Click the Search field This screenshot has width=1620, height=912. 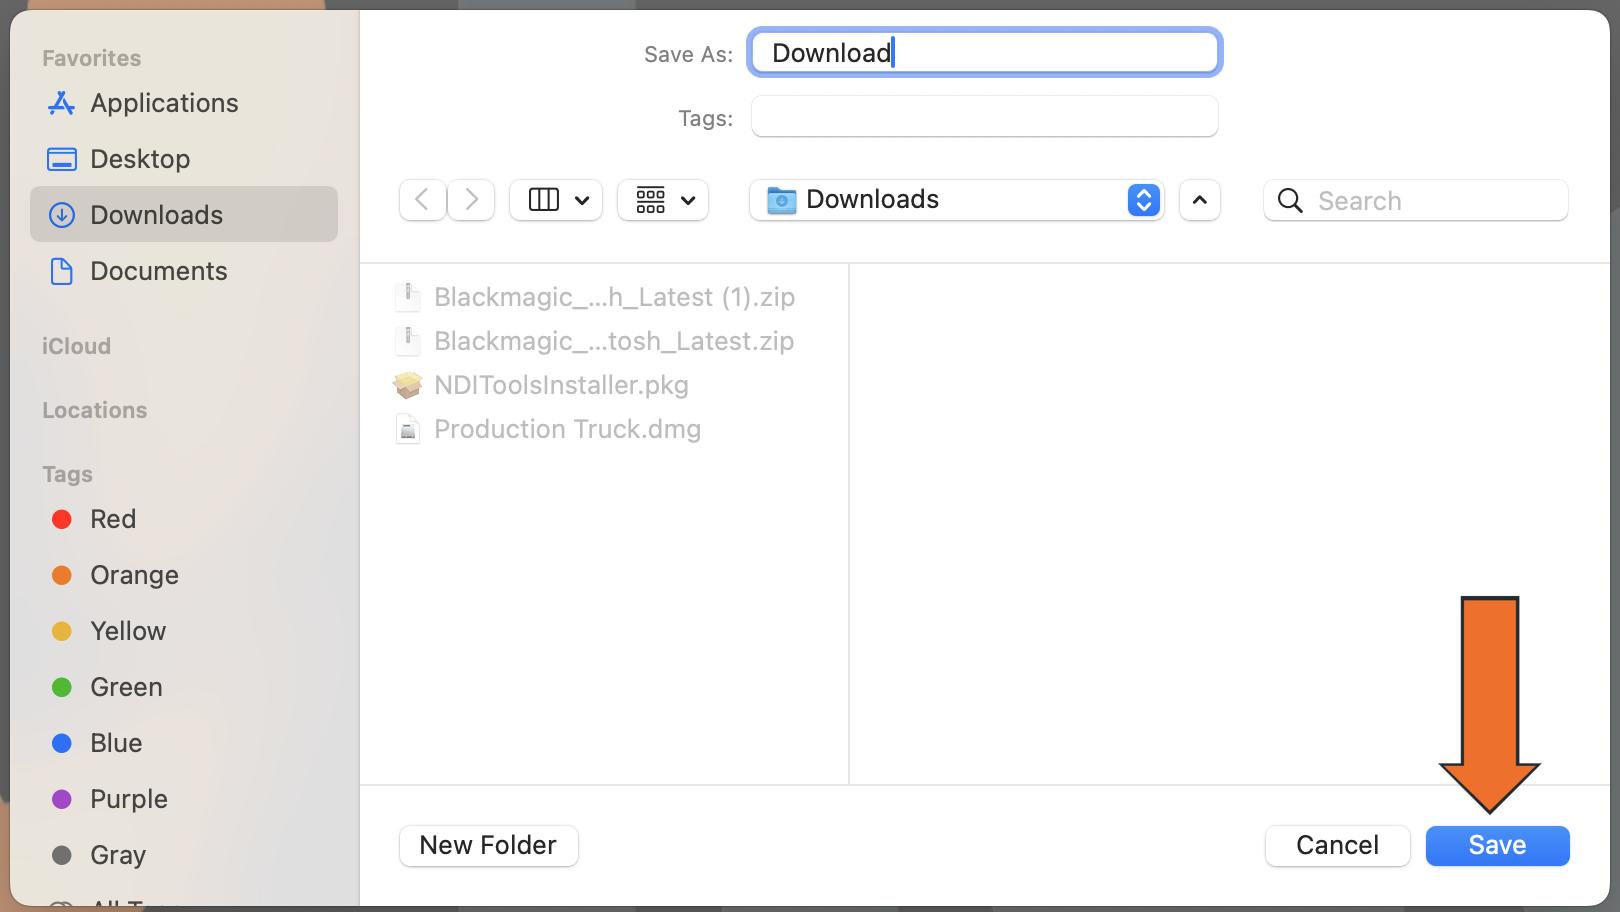[1416, 200]
